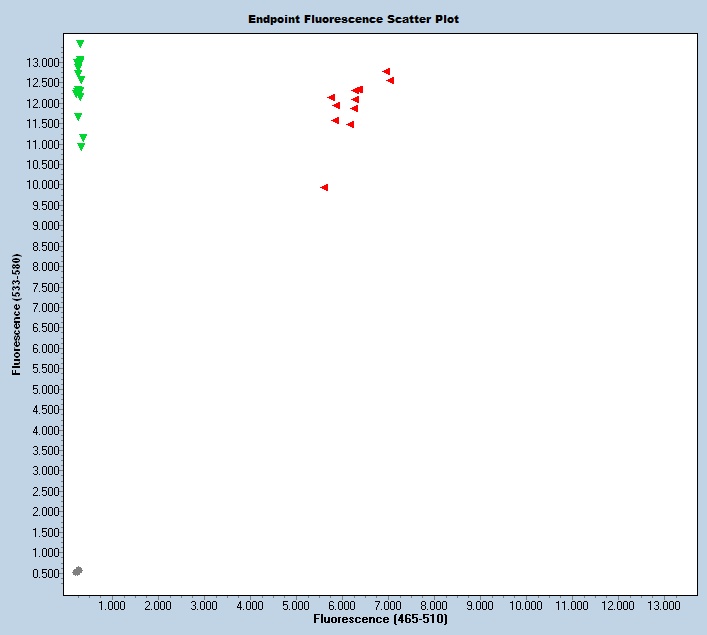
Task: Click the rightmost red triangle data point
Action: point(390,80)
